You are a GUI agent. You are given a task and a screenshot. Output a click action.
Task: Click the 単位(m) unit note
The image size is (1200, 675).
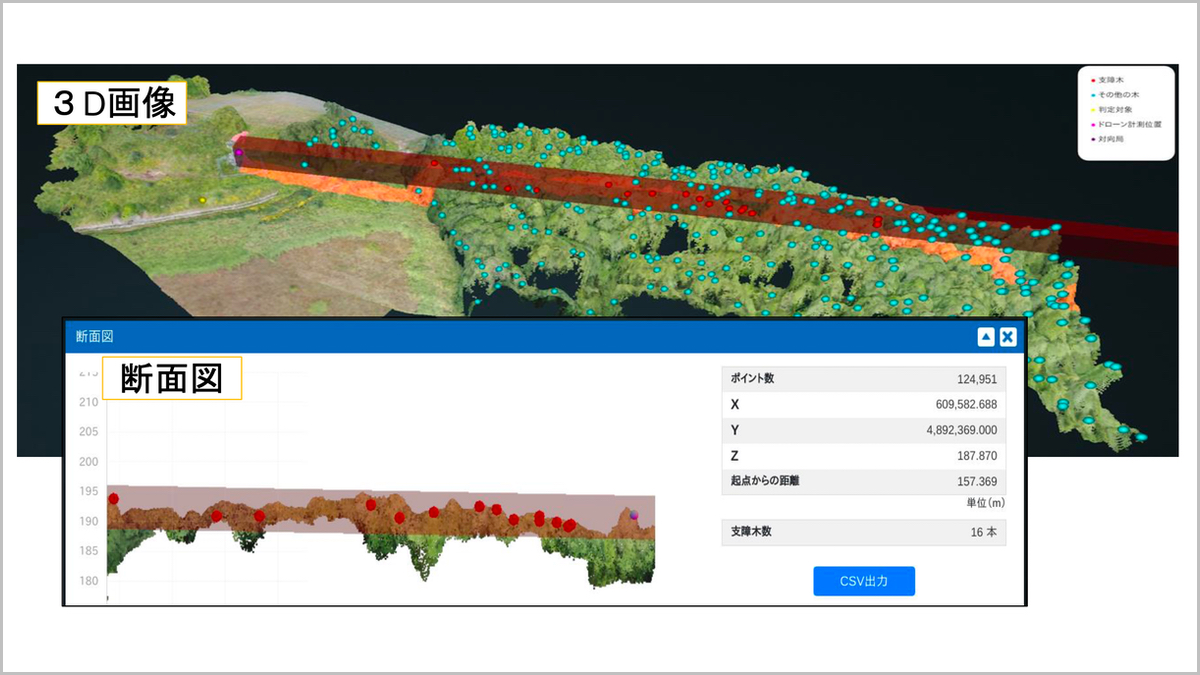tap(984, 503)
